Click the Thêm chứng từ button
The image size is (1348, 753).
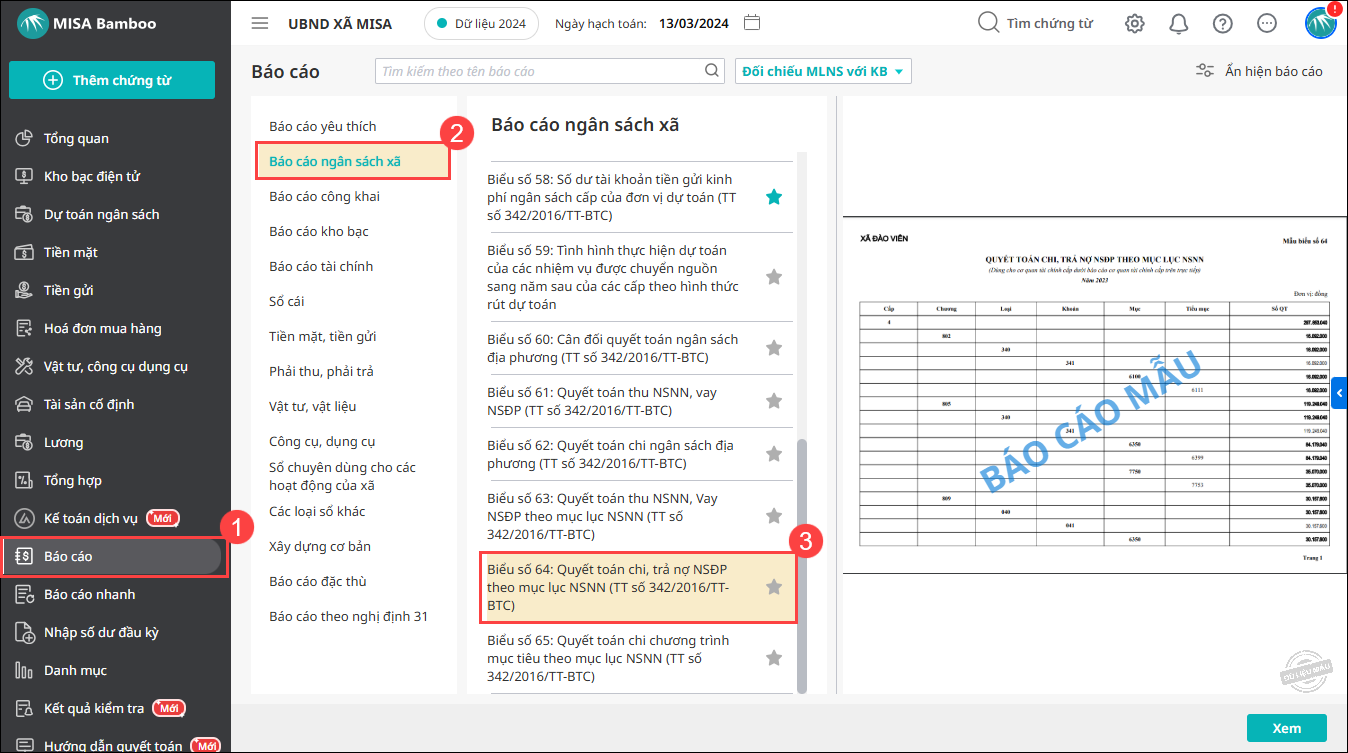point(112,80)
